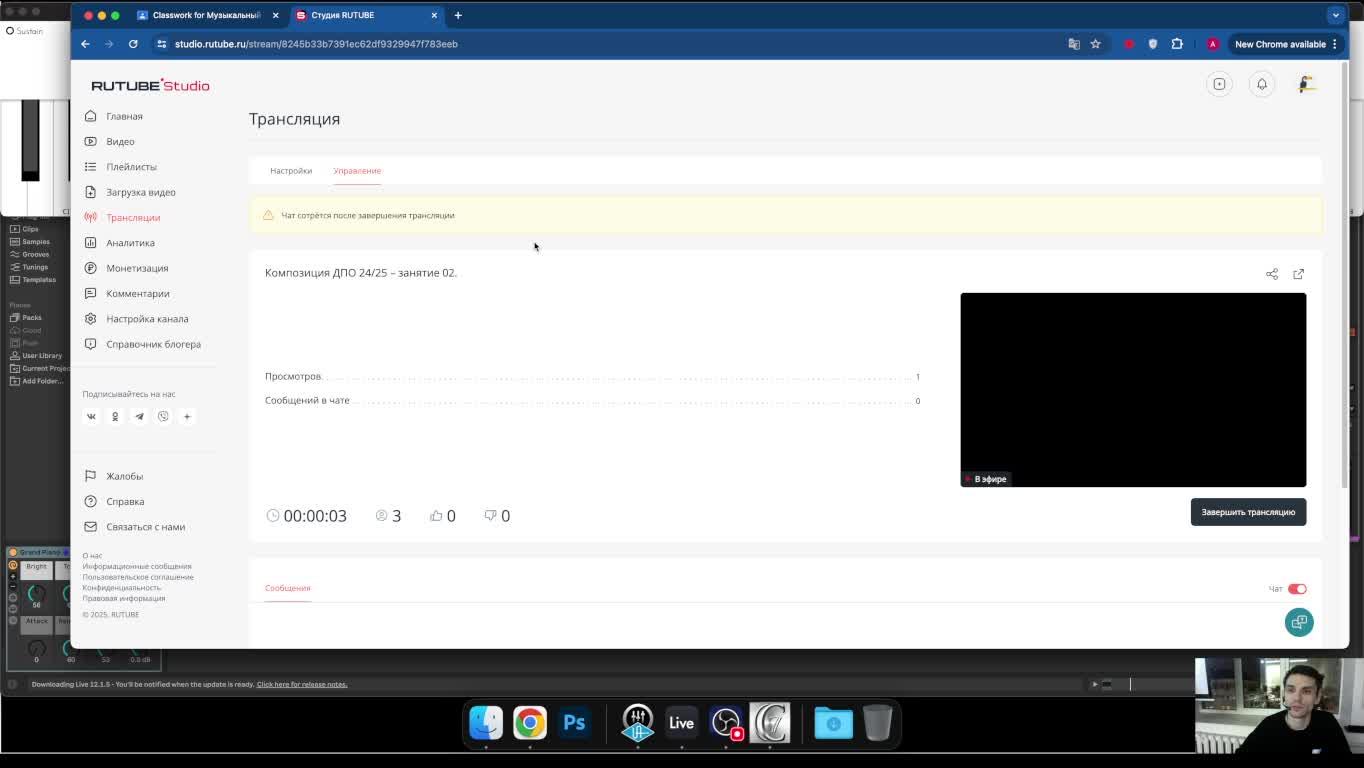Open the Chrome profile avatar

tap(1213, 44)
